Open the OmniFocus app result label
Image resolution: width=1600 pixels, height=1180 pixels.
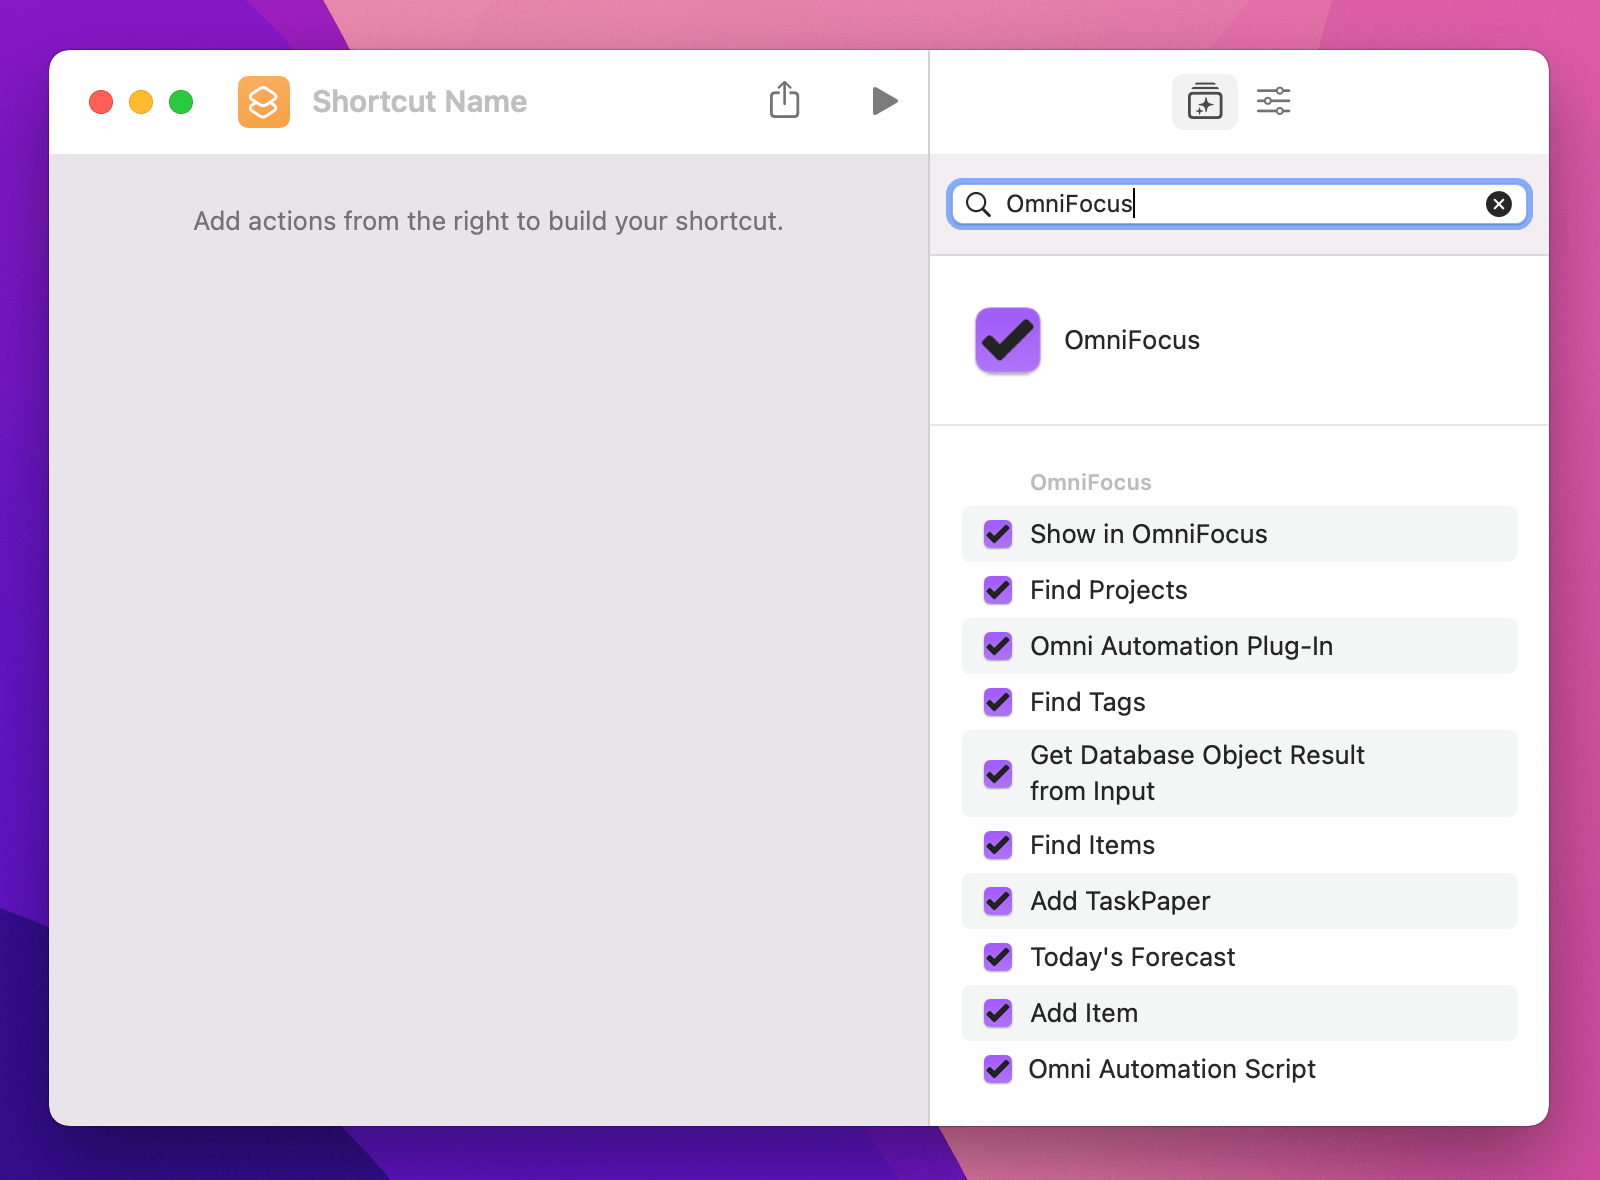[1132, 341]
